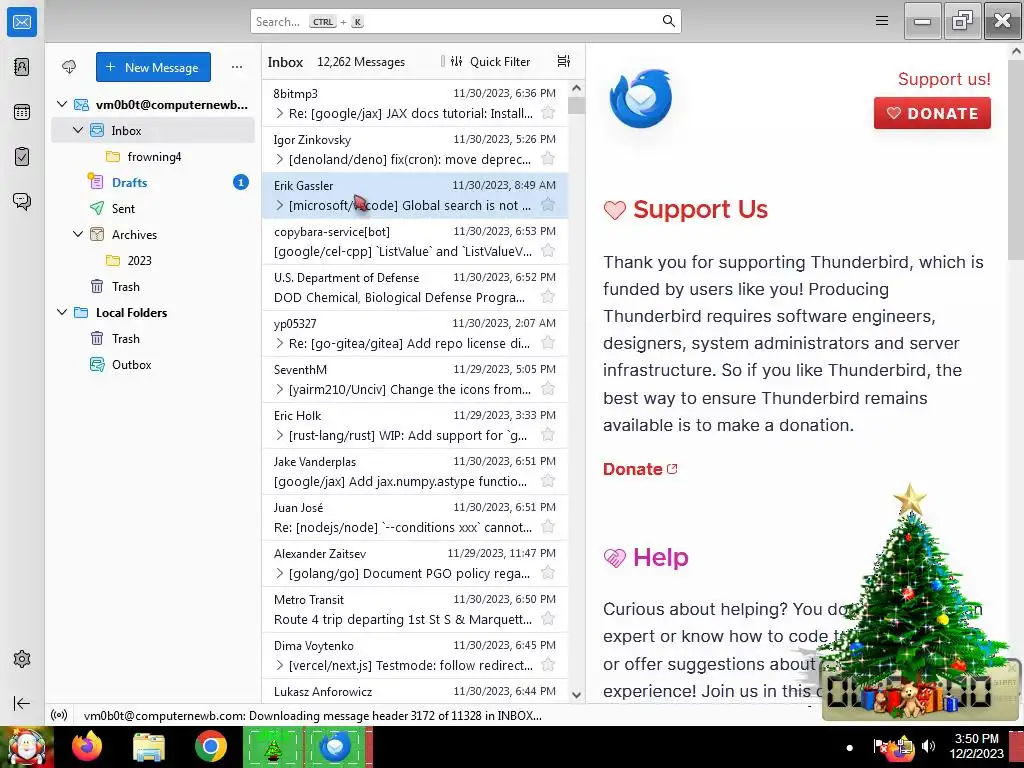Viewport: 1024px width, 768px height.
Task: Click the volume speaker tray icon
Action: pos(928,746)
